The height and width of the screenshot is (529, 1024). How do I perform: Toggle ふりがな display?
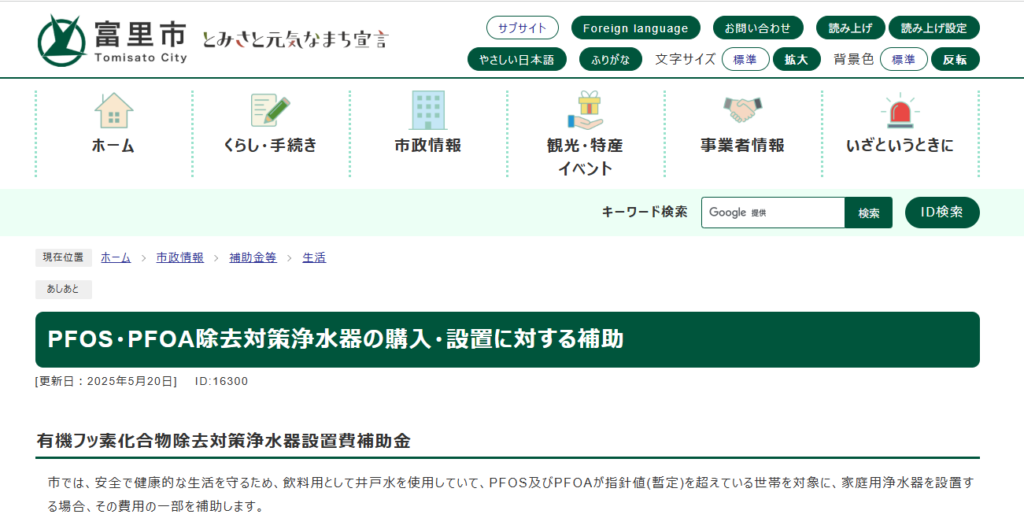pos(611,59)
